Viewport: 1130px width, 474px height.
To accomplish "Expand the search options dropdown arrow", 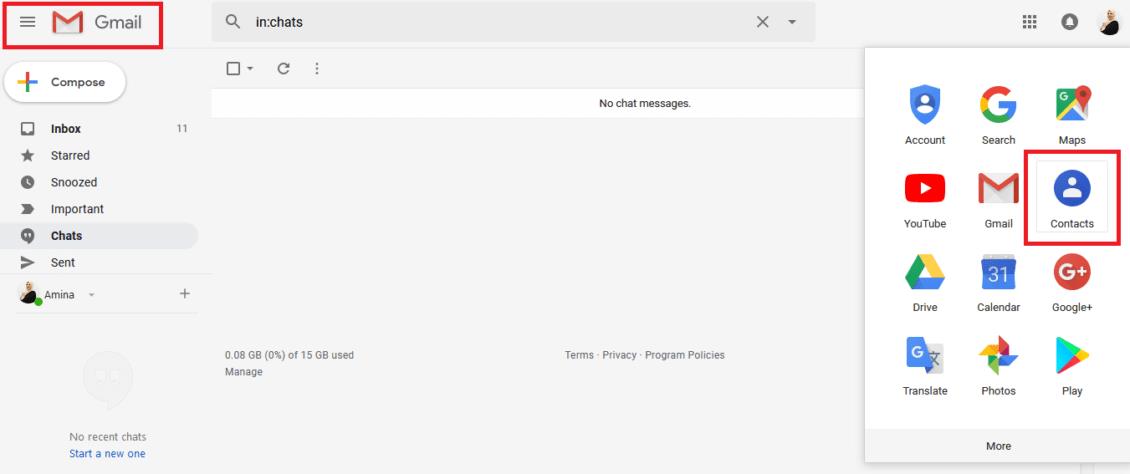I will tap(793, 23).
